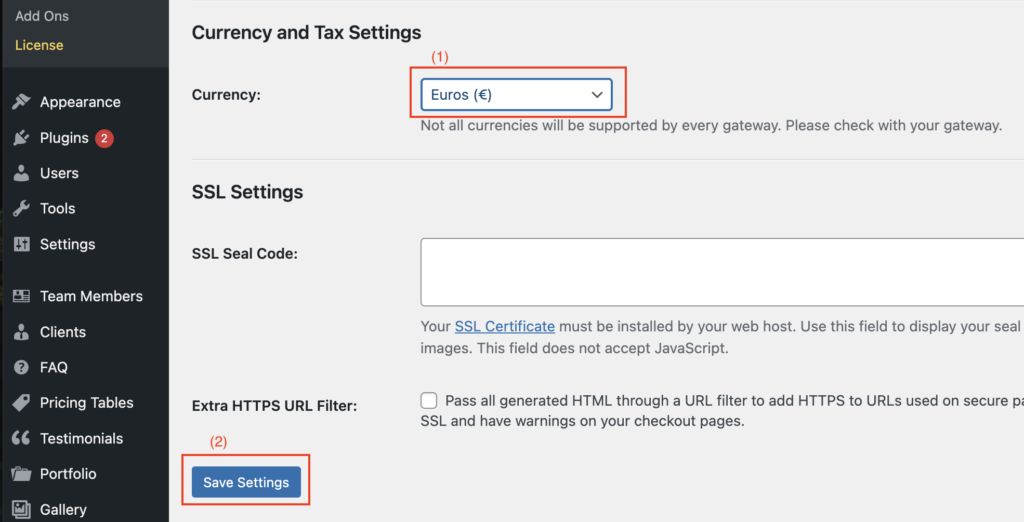This screenshot has width=1024, height=522.
Task: Open the License menu item
Action: (39, 45)
